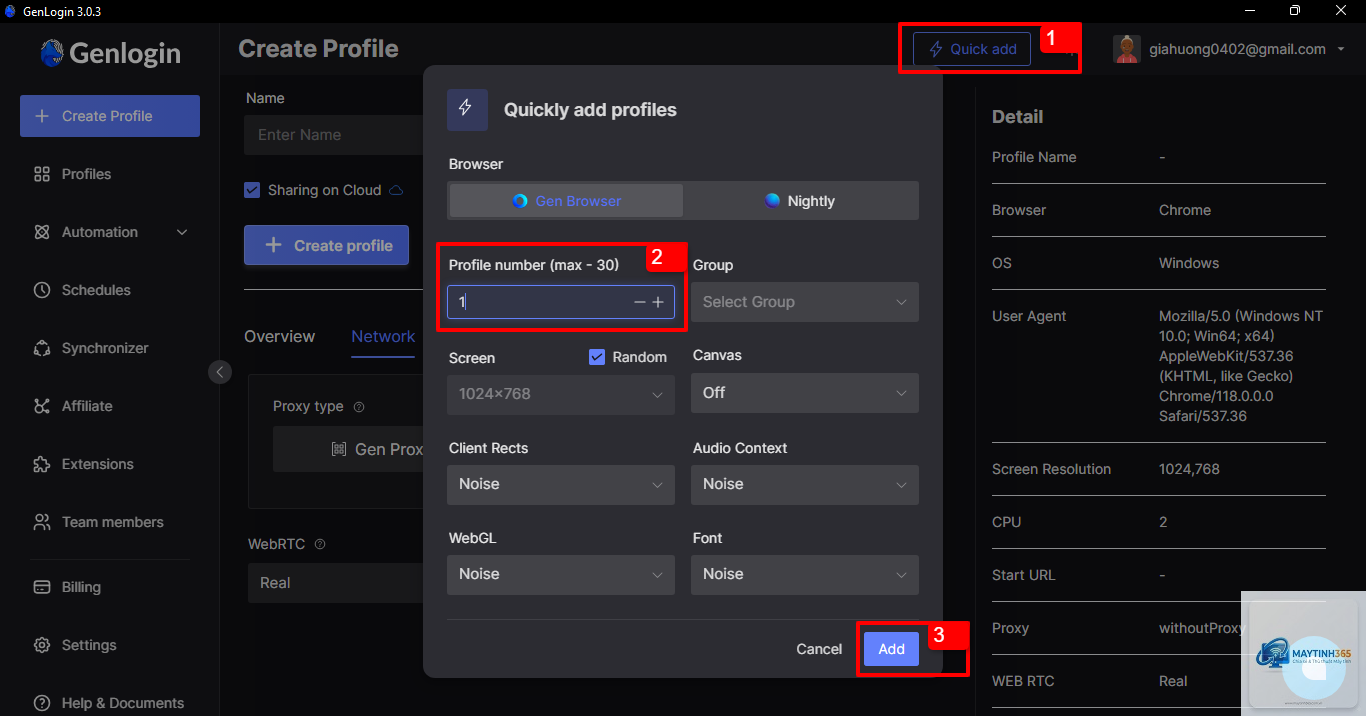Click the giahuong0402@gmail.com account email
Image resolution: width=1366 pixels, height=716 pixels.
tap(1238, 49)
